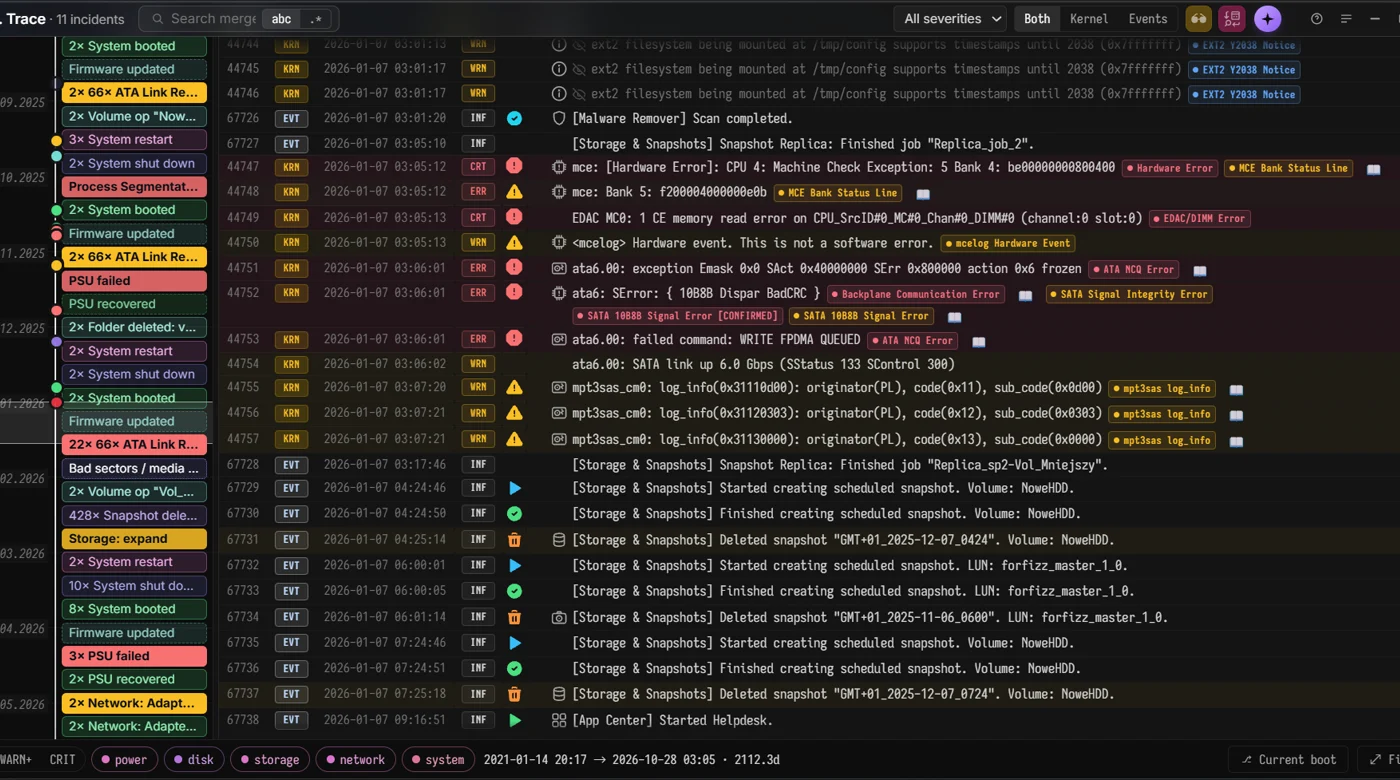Switch to the Kernel log tab
Image resolution: width=1400 pixels, height=780 pixels.
pyautogui.click(x=1089, y=19)
